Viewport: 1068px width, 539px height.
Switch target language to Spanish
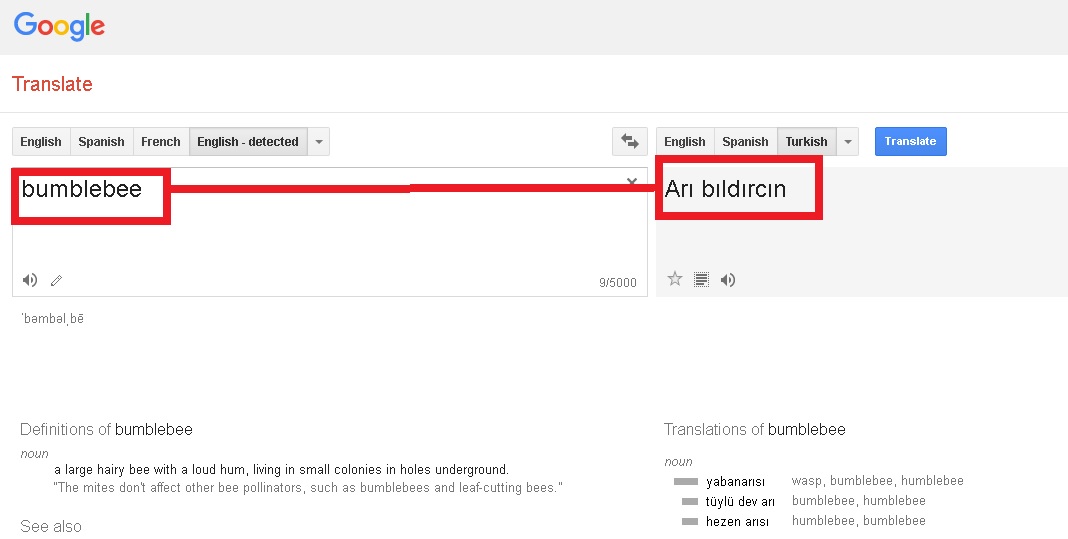coord(745,142)
